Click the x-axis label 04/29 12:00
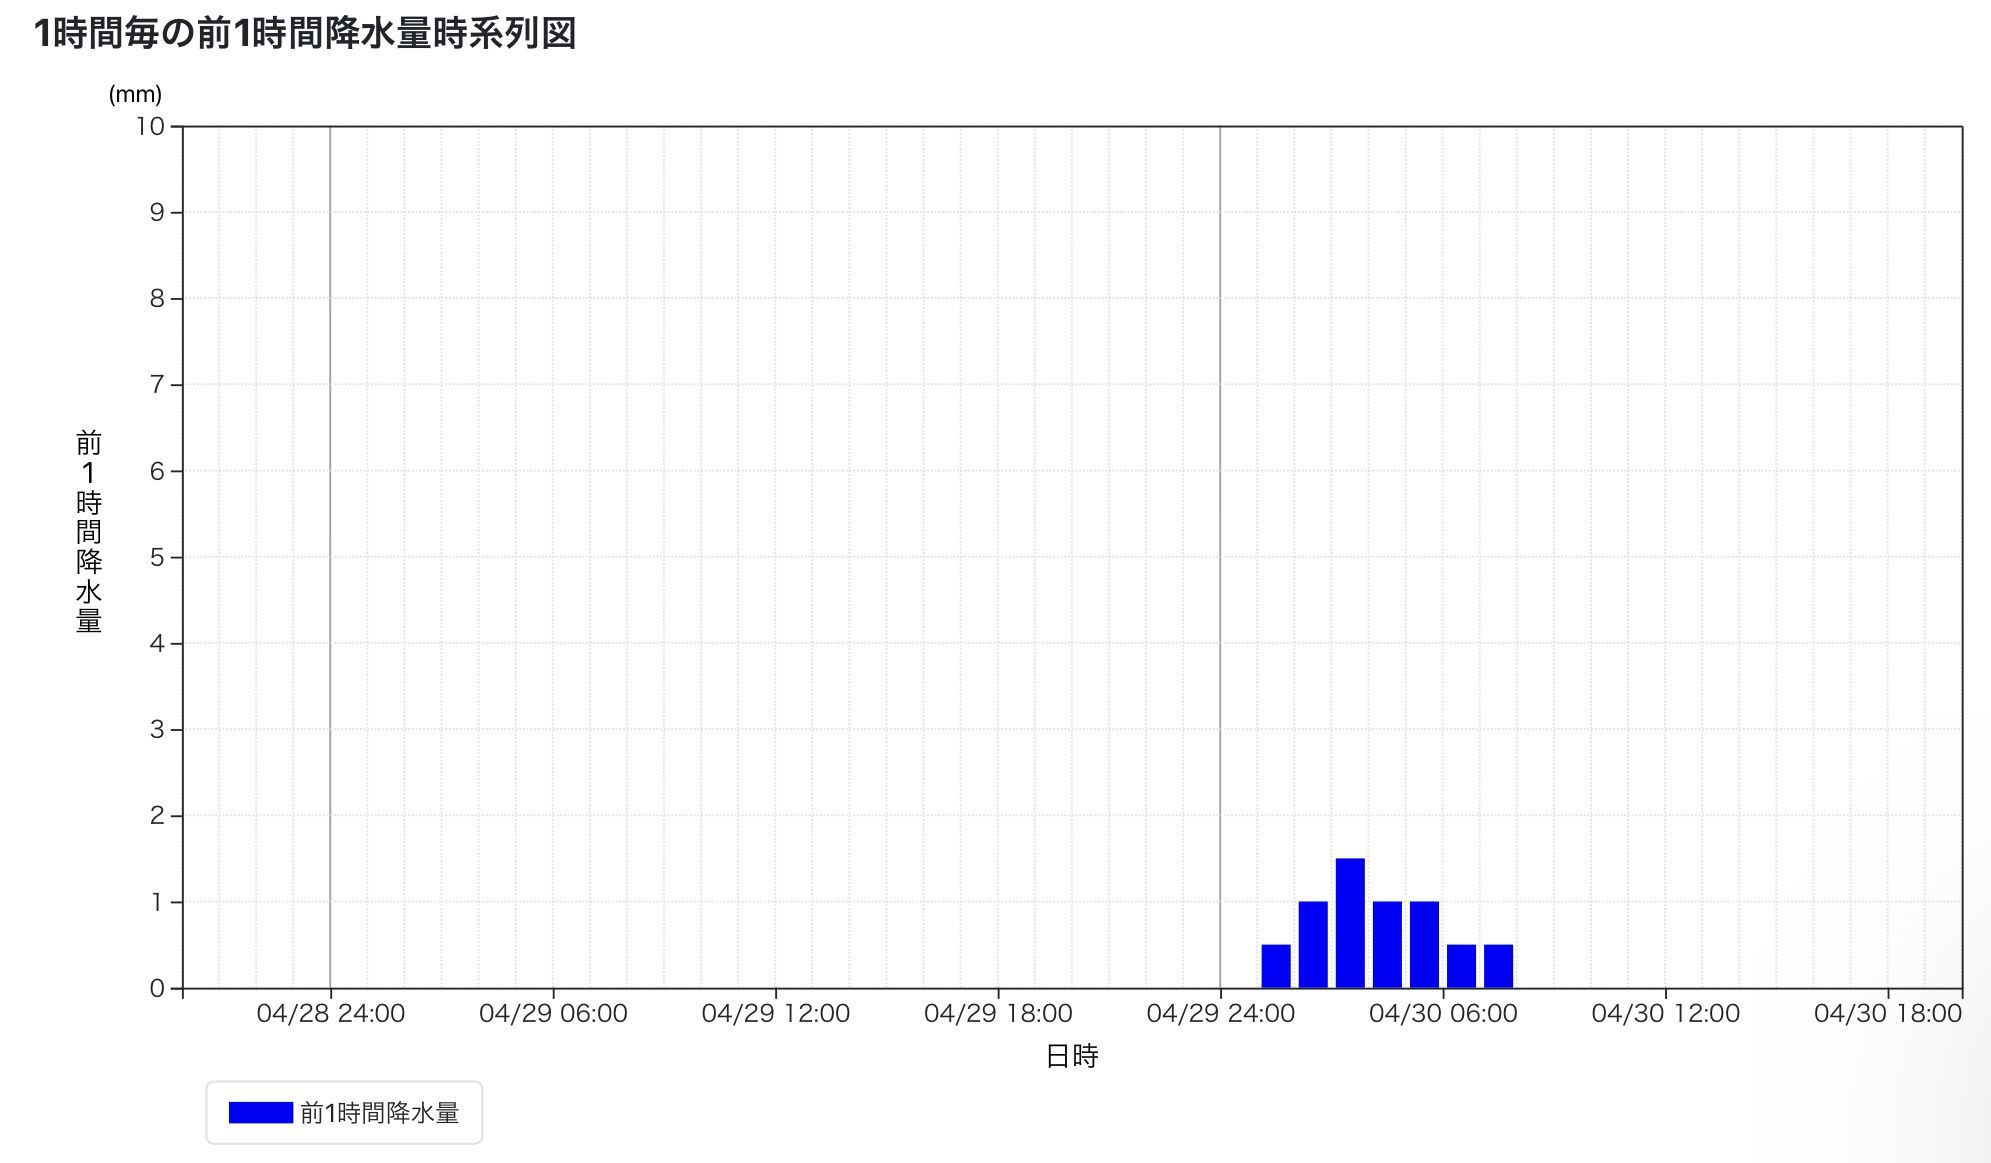Viewport: 1991px width, 1163px height. [776, 1014]
